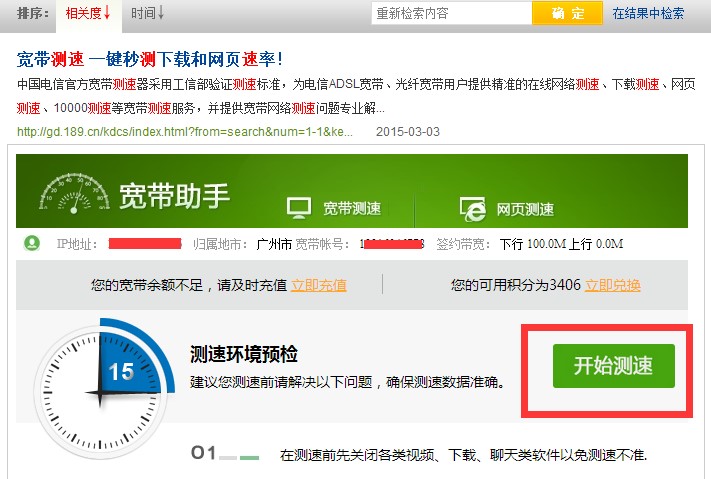The width and height of the screenshot is (711, 479).
Task: Click the yellow 确定 button
Action: [x=567, y=13]
